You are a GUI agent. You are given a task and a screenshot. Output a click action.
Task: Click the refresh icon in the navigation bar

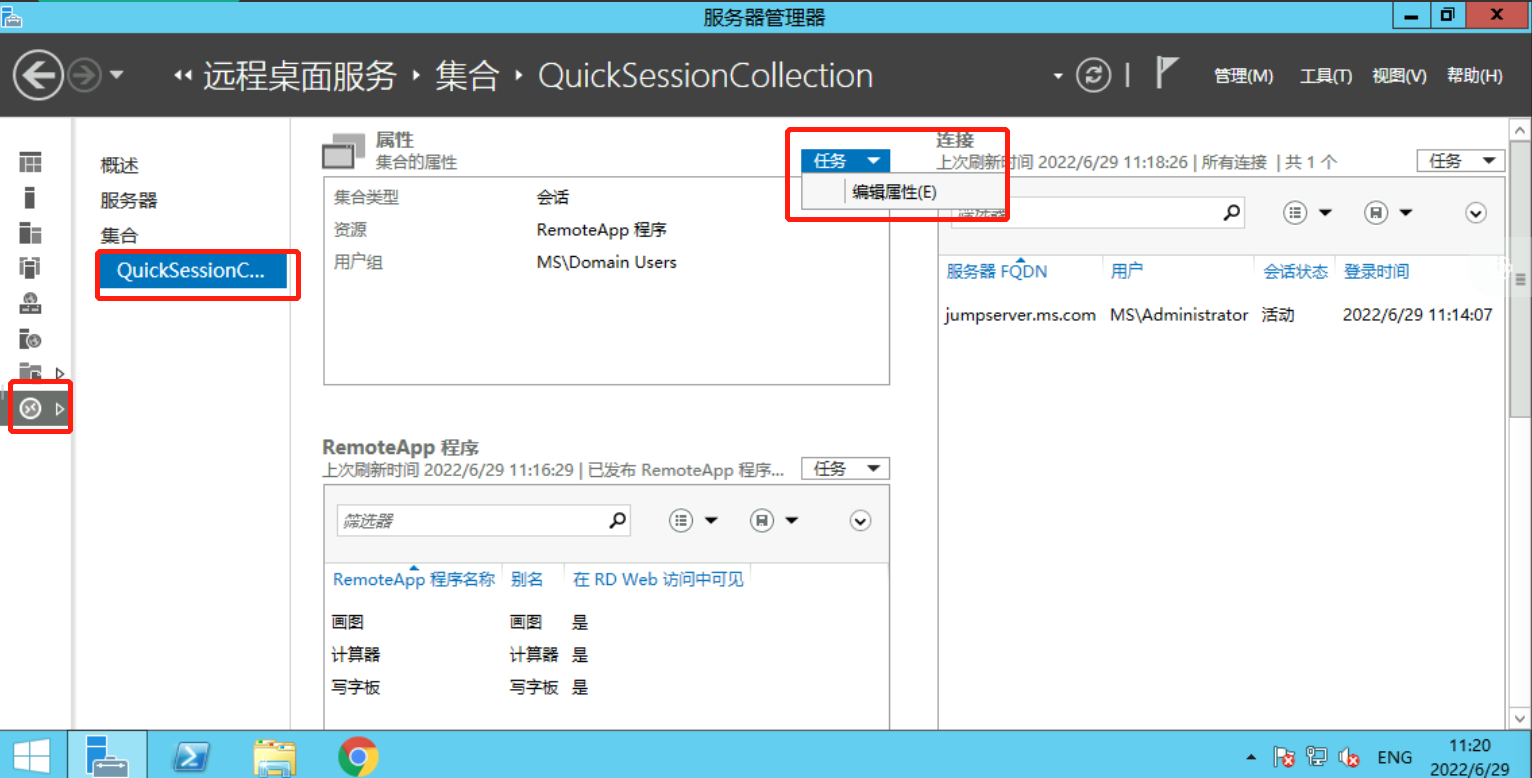[1093, 75]
